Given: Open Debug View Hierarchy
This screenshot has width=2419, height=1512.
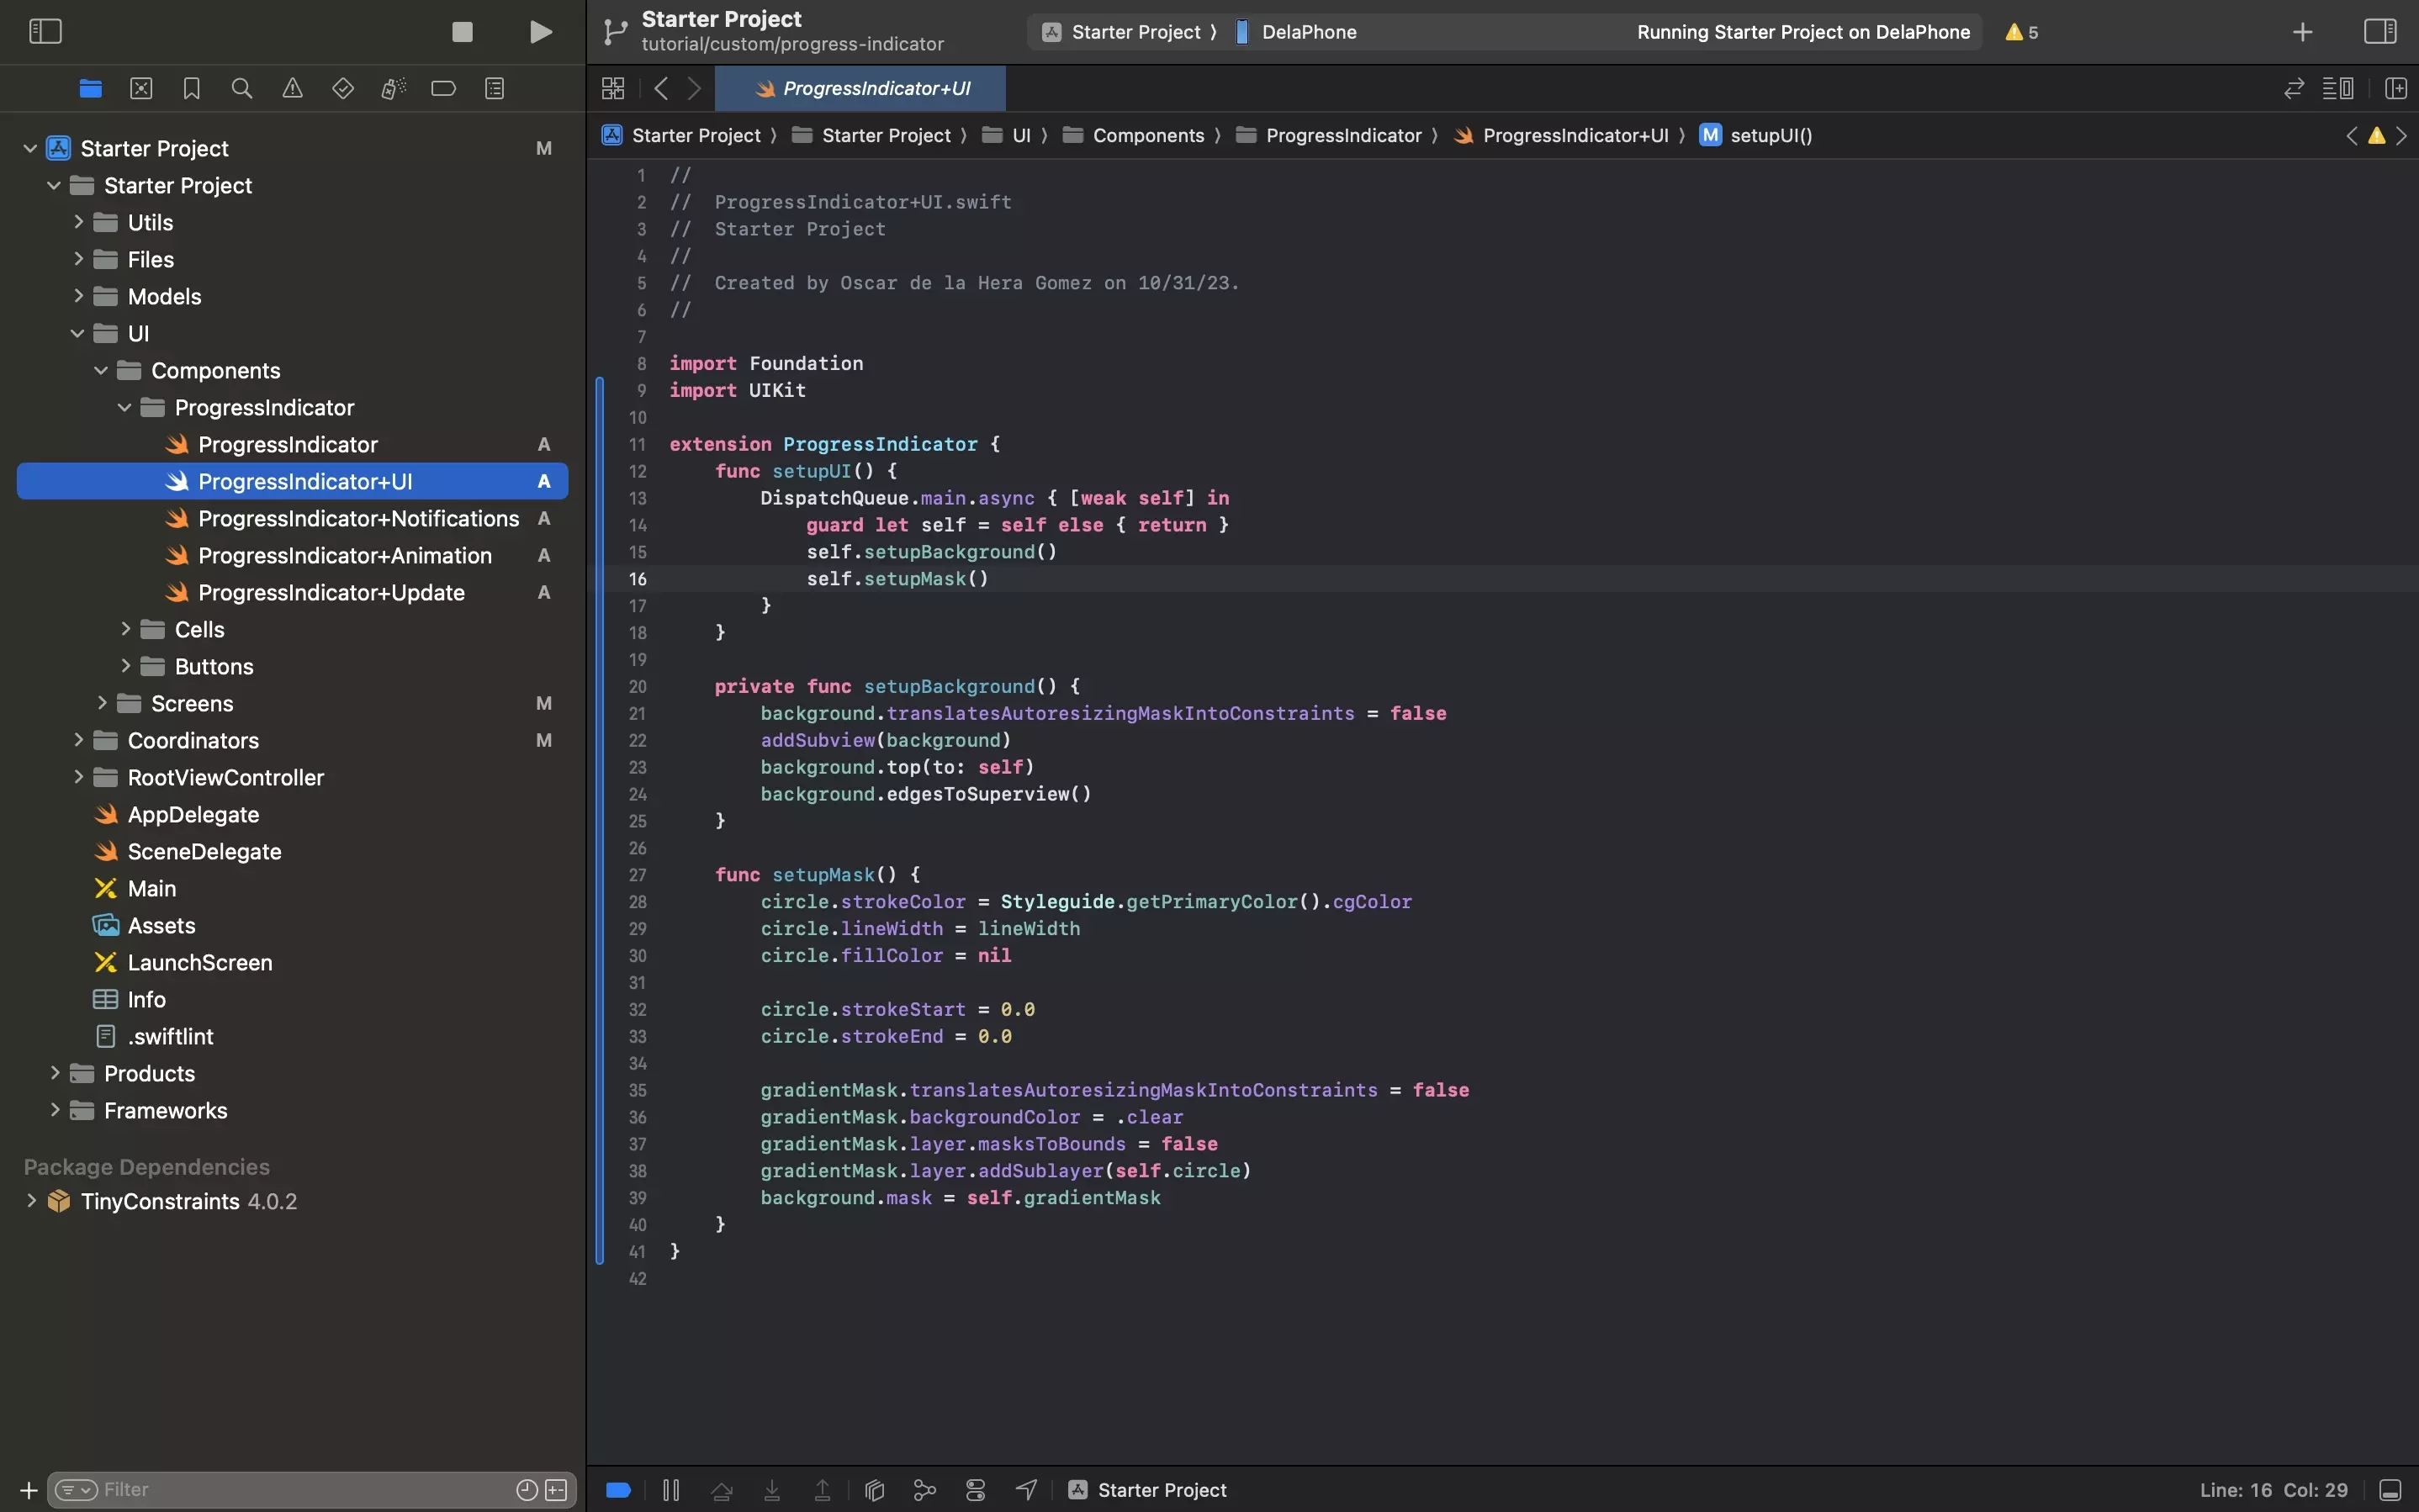Looking at the screenshot, I should [x=874, y=1490].
